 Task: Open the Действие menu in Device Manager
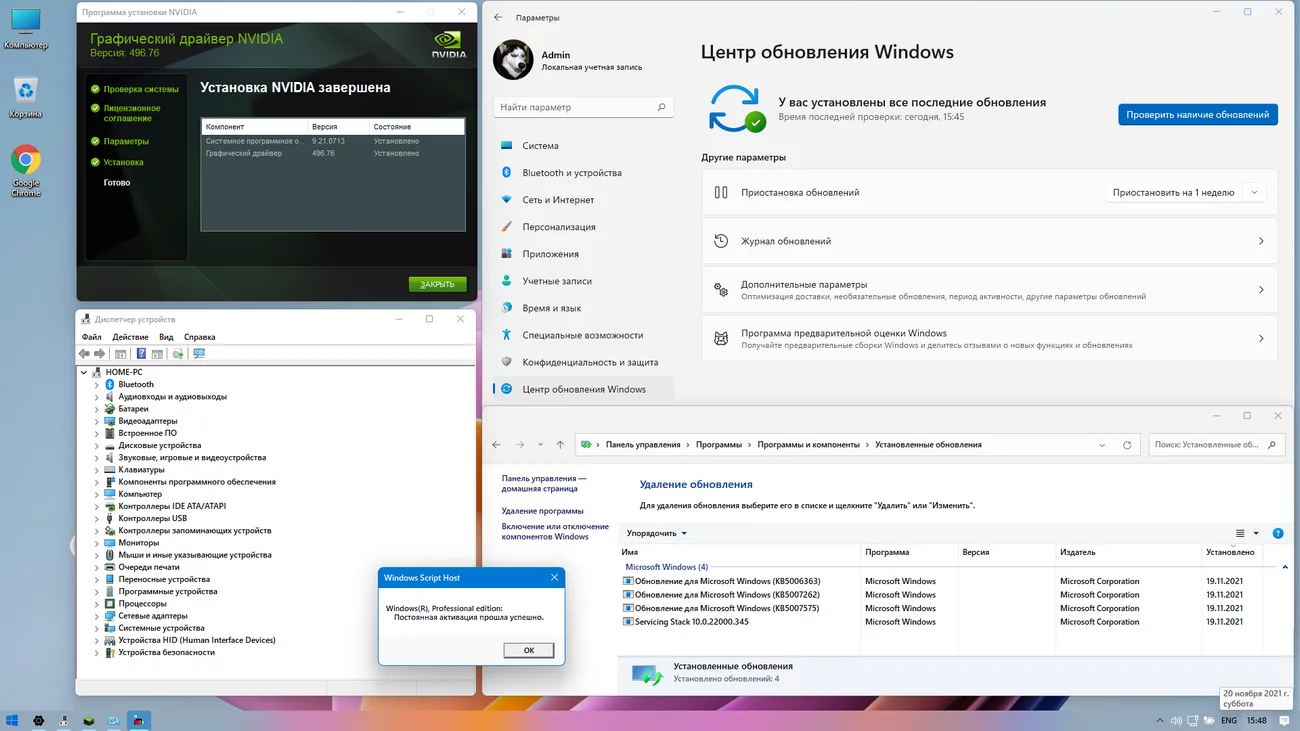[x=130, y=337]
